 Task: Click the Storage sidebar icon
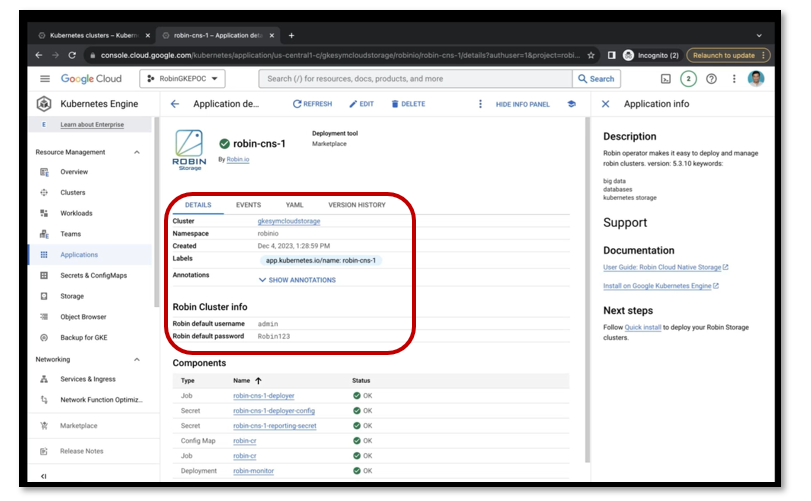[x=44, y=296]
